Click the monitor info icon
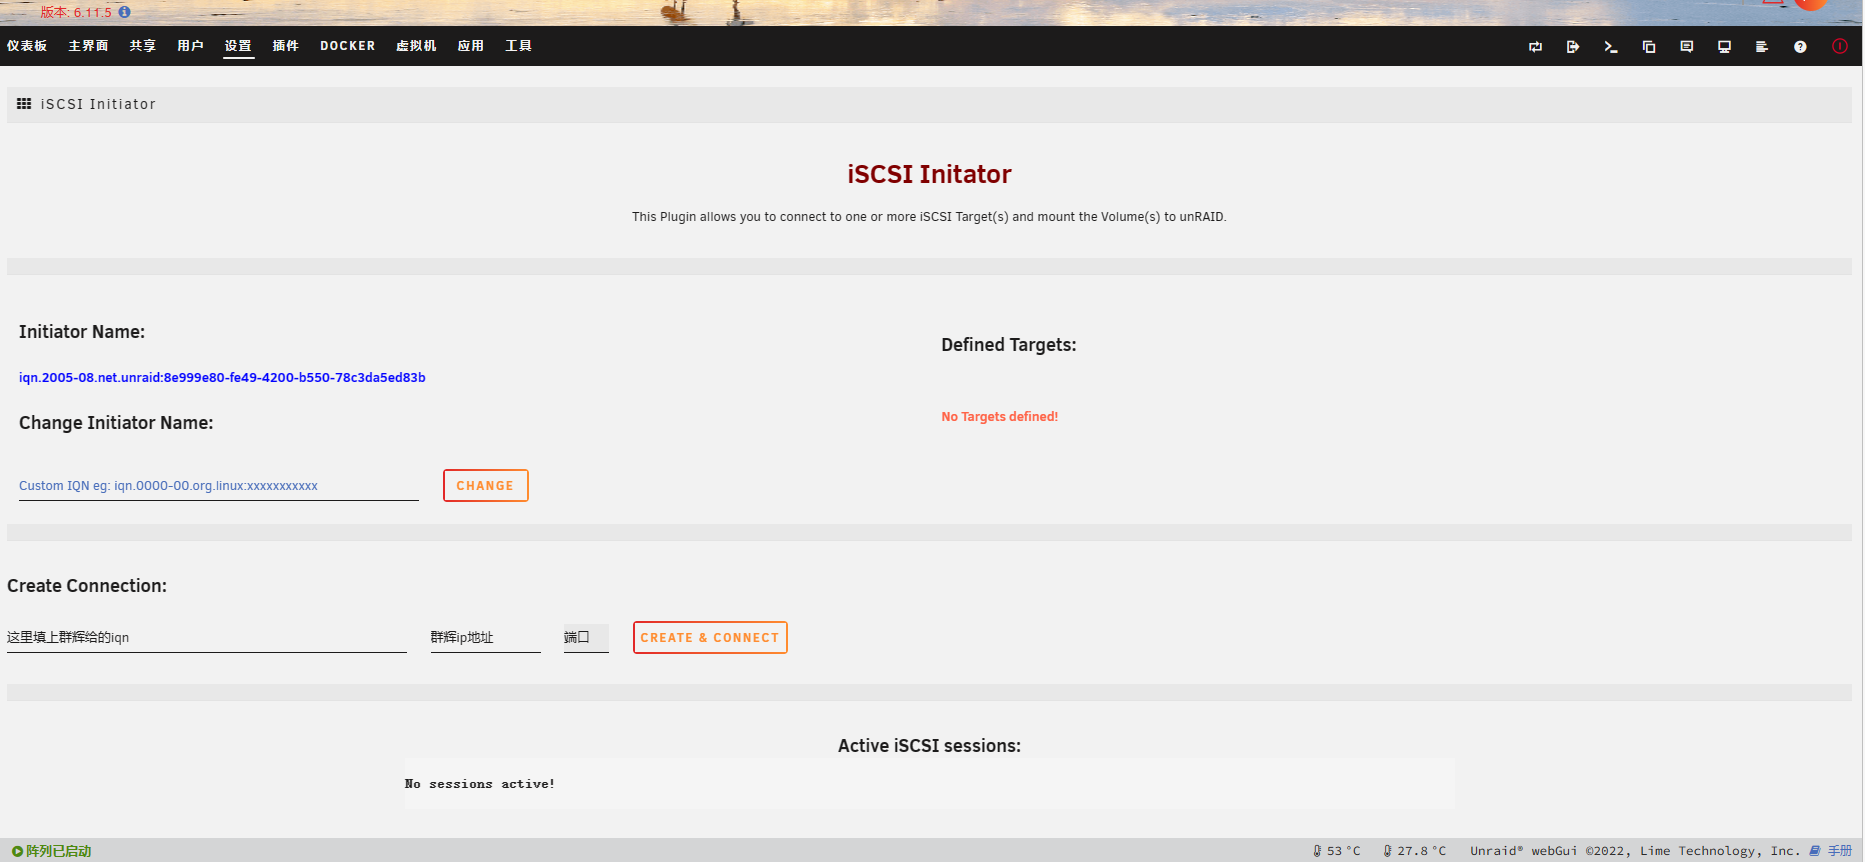The image size is (1865, 862). point(1724,47)
